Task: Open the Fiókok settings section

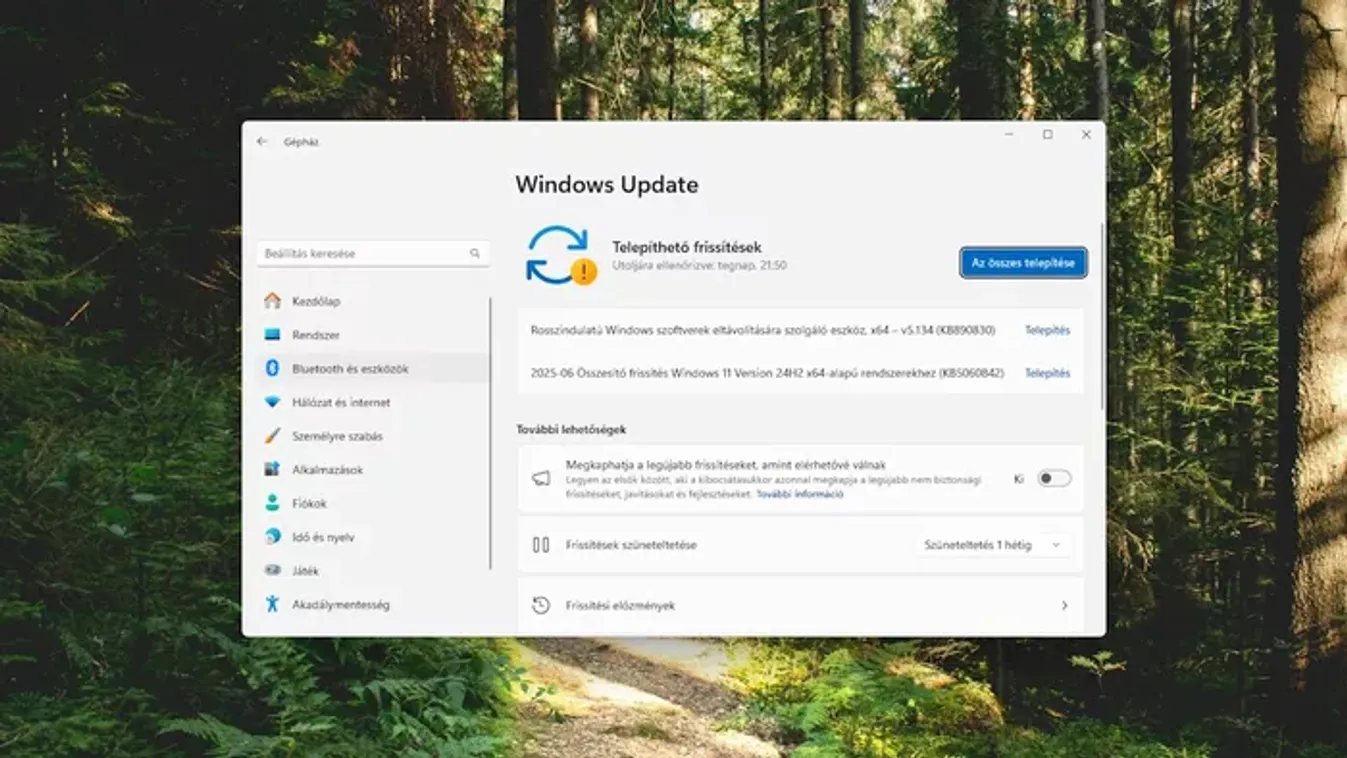Action: (373, 503)
